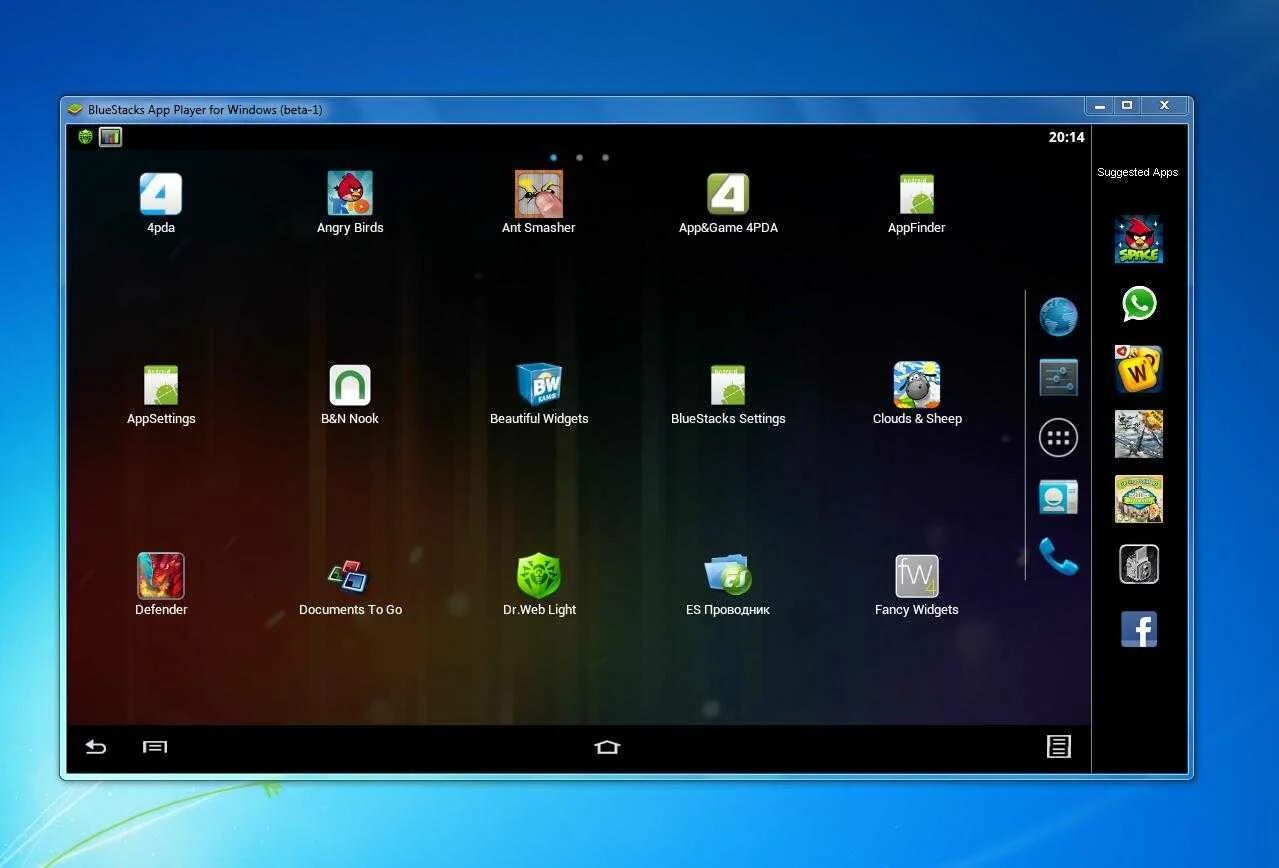Click the chart notification icon in status bar
This screenshot has width=1279, height=868.
111,137
